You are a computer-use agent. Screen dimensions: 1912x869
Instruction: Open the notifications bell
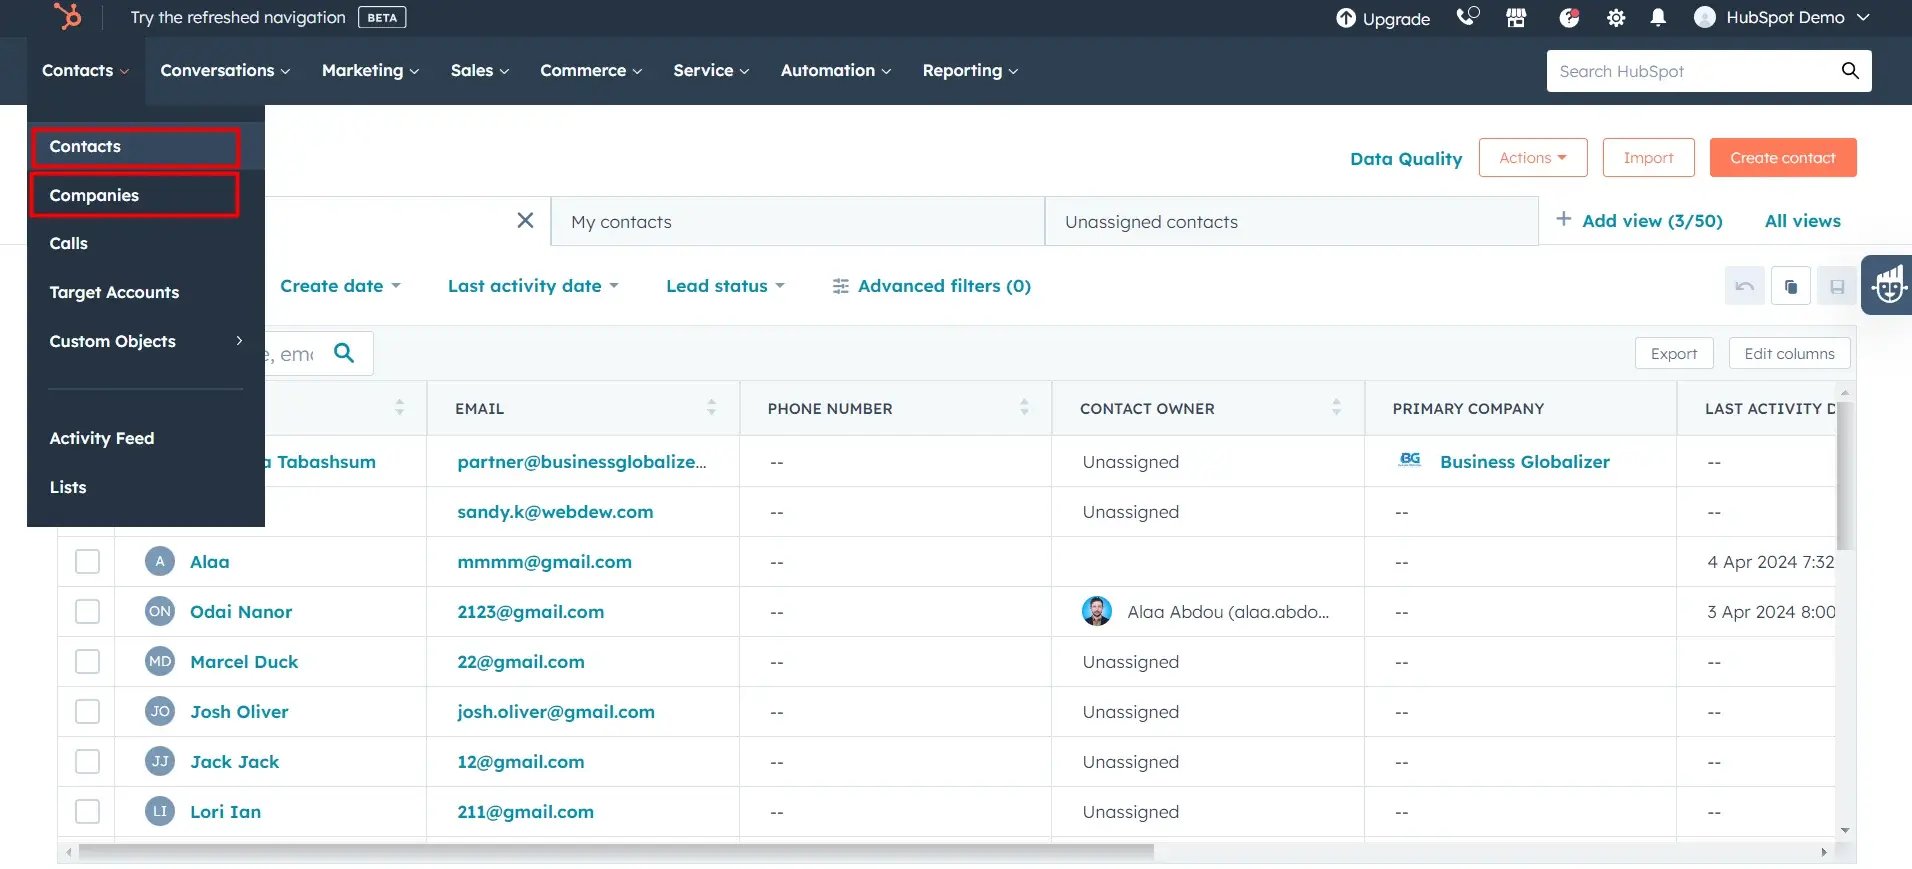click(1658, 18)
